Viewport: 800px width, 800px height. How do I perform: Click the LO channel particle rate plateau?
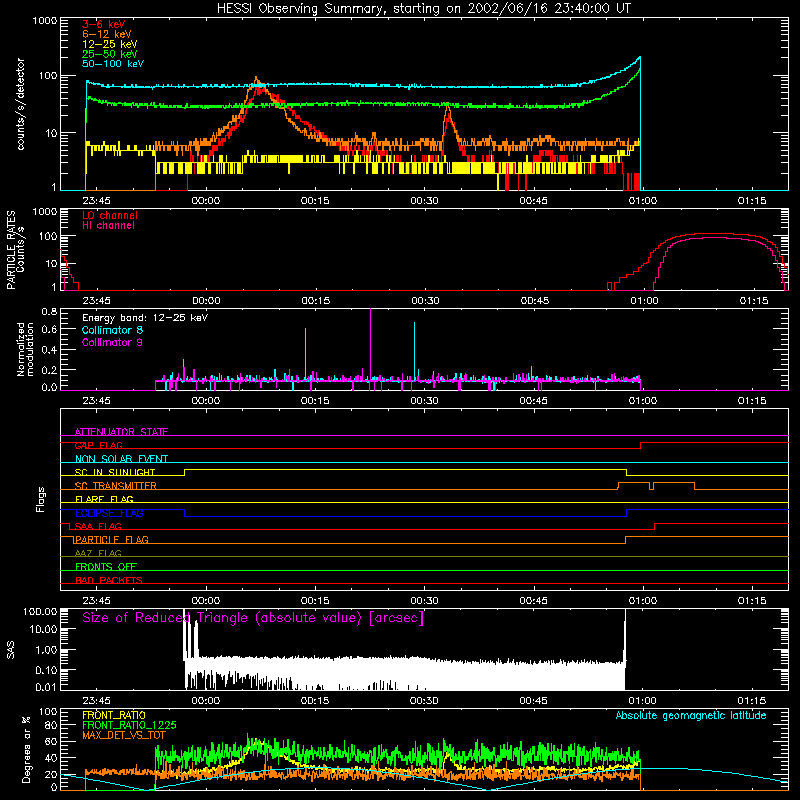click(714, 234)
